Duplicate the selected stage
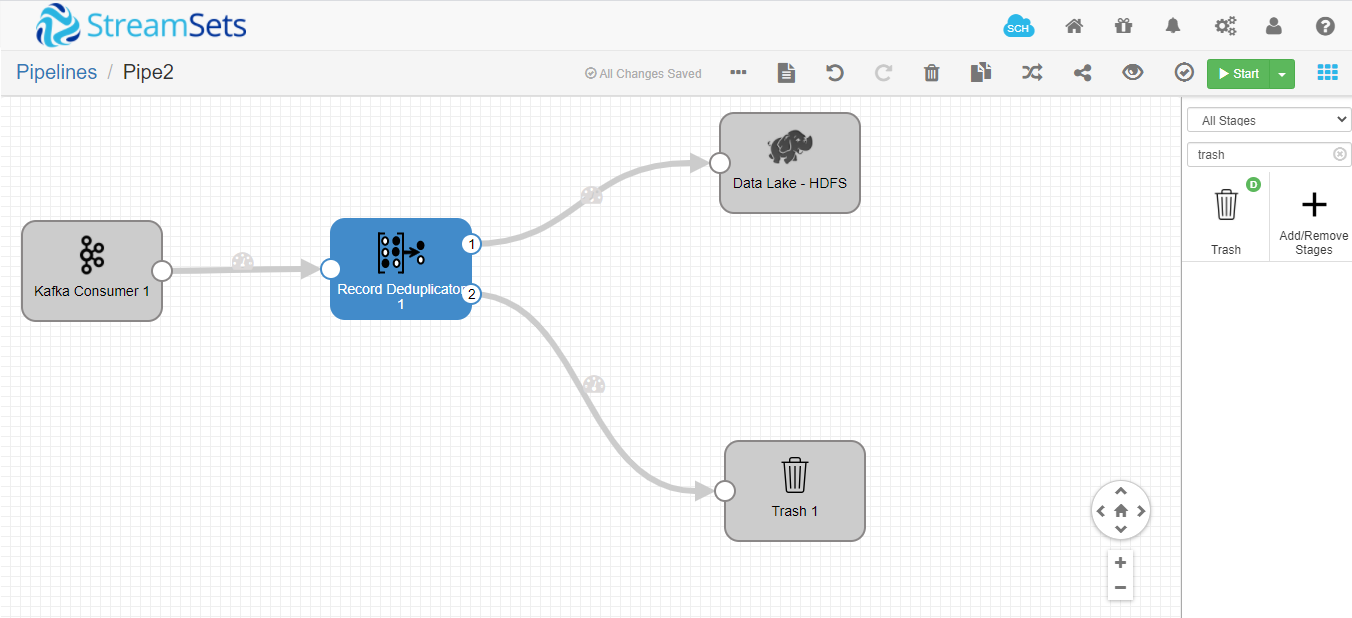The height and width of the screenshot is (618, 1352). [x=981, y=73]
